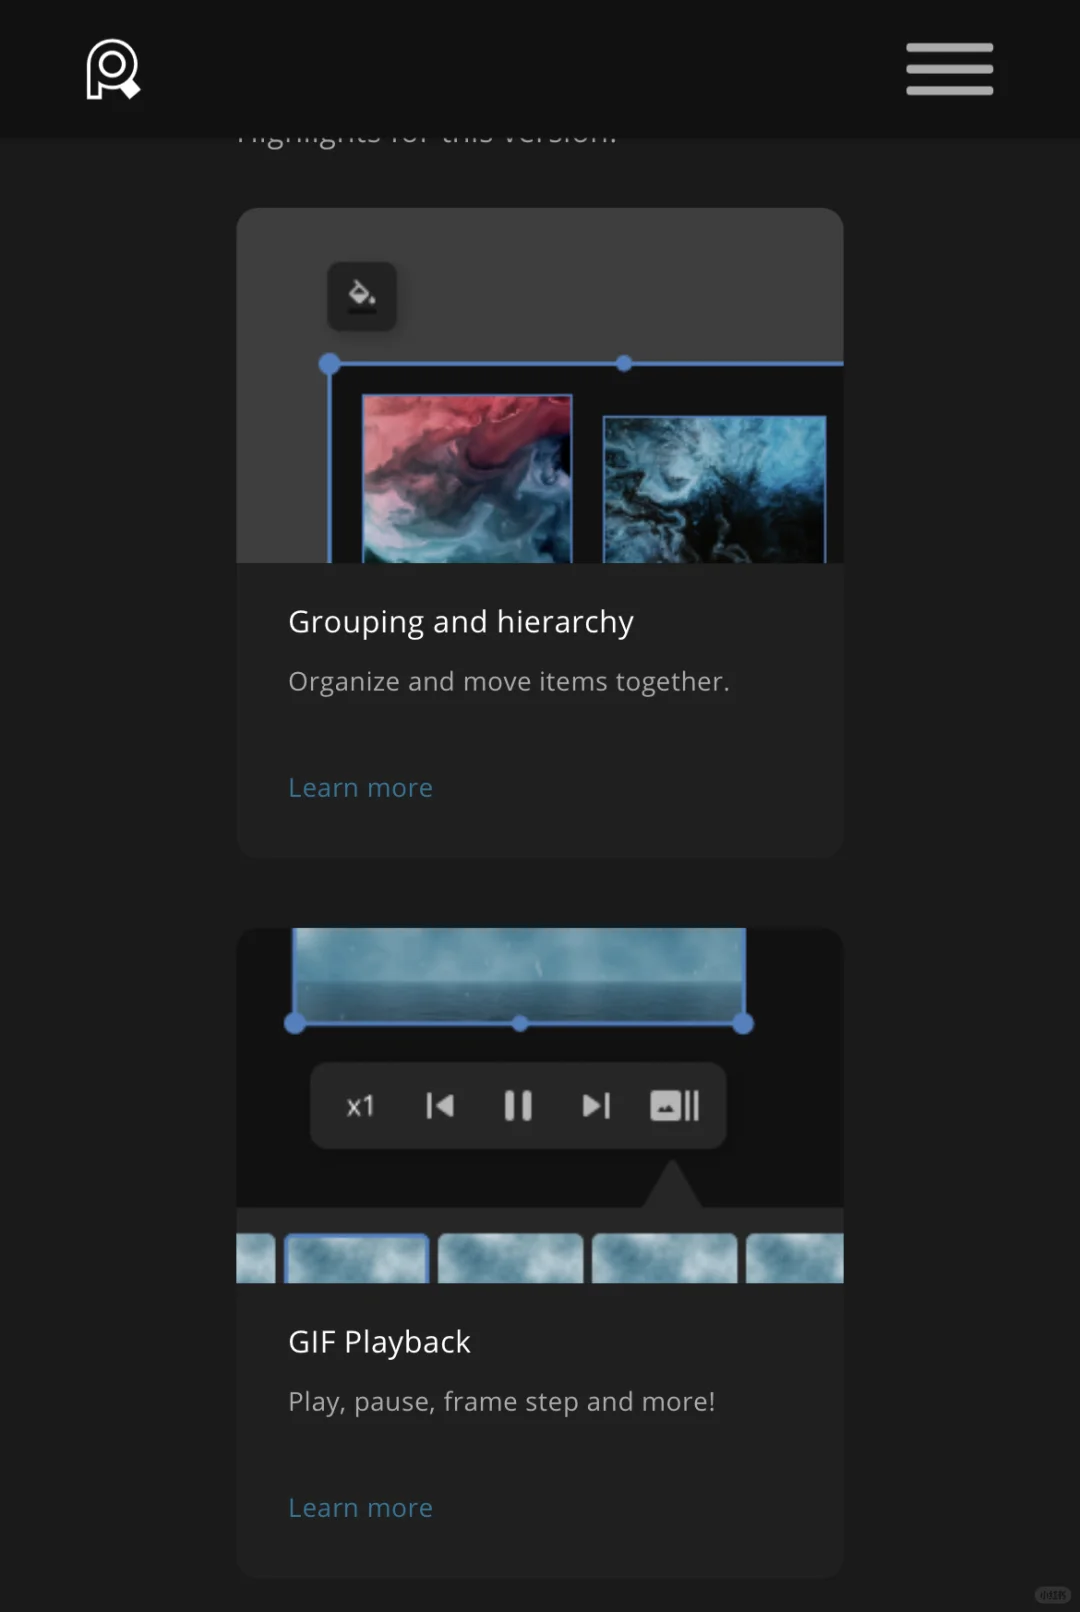This screenshot has width=1080, height=1612.
Task: Click the x1 playback speed control
Action: [360, 1106]
